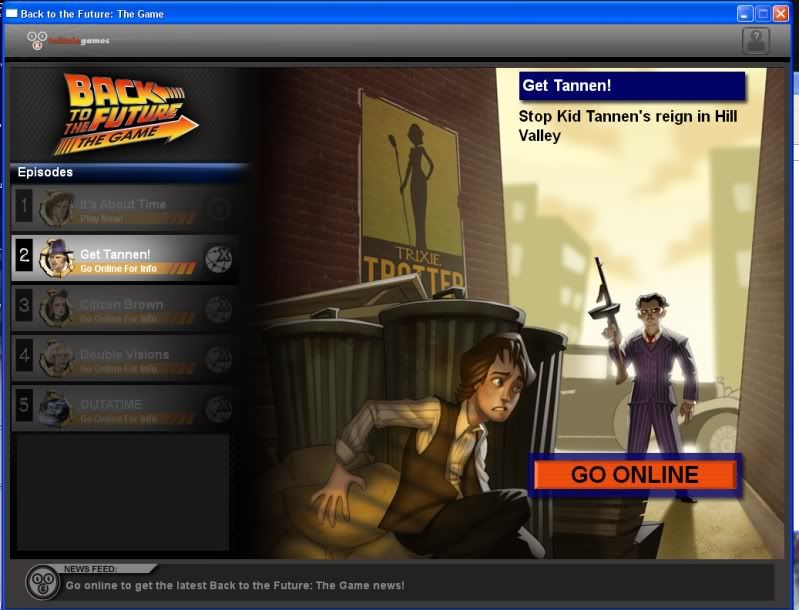
Task: Click the news feed message text
Action: pyautogui.click(x=235, y=586)
